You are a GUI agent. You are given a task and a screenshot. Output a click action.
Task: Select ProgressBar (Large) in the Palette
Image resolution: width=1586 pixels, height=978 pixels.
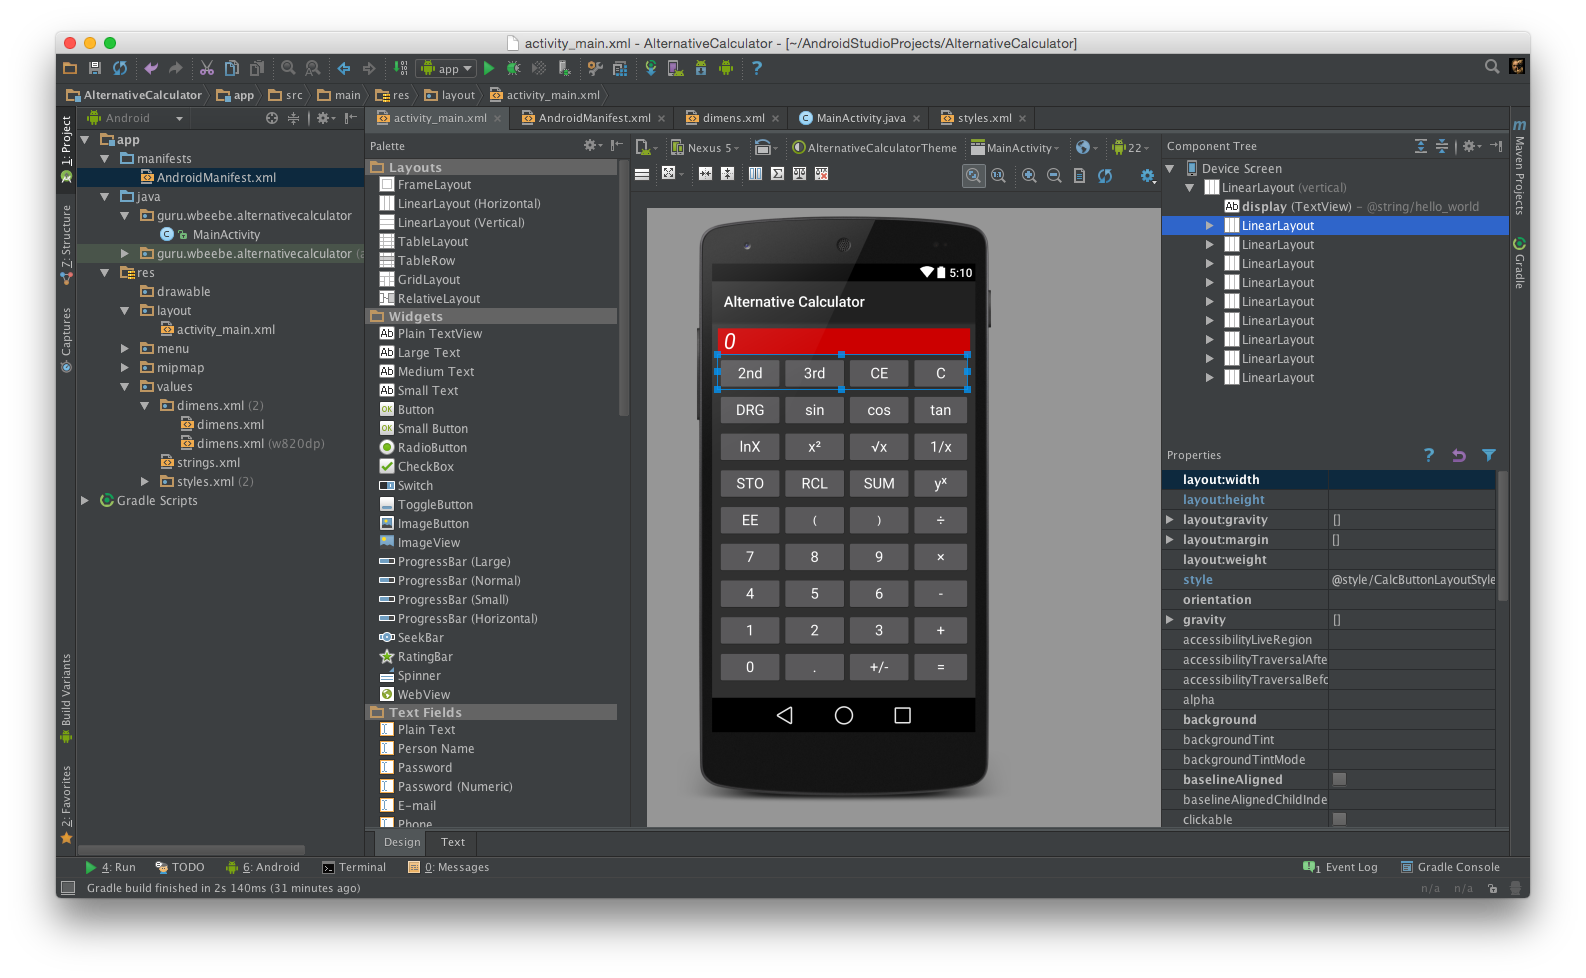[x=445, y=562]
